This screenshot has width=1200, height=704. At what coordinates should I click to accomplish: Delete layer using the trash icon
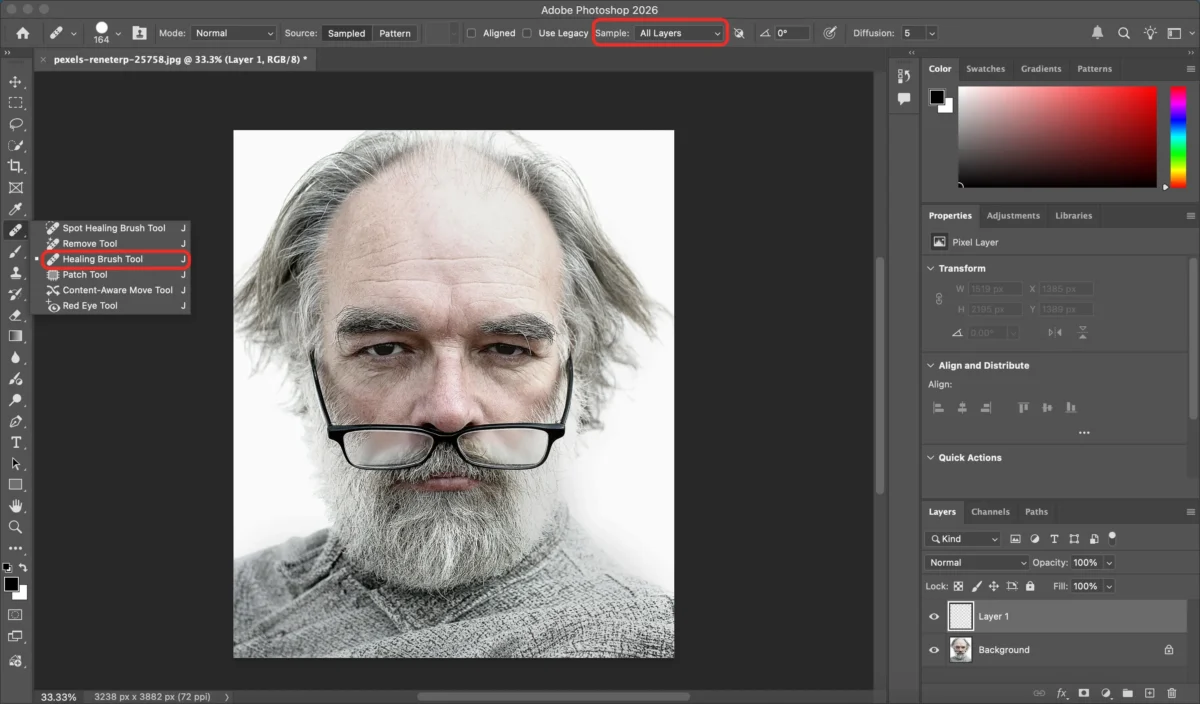(x=1172, y=693)
